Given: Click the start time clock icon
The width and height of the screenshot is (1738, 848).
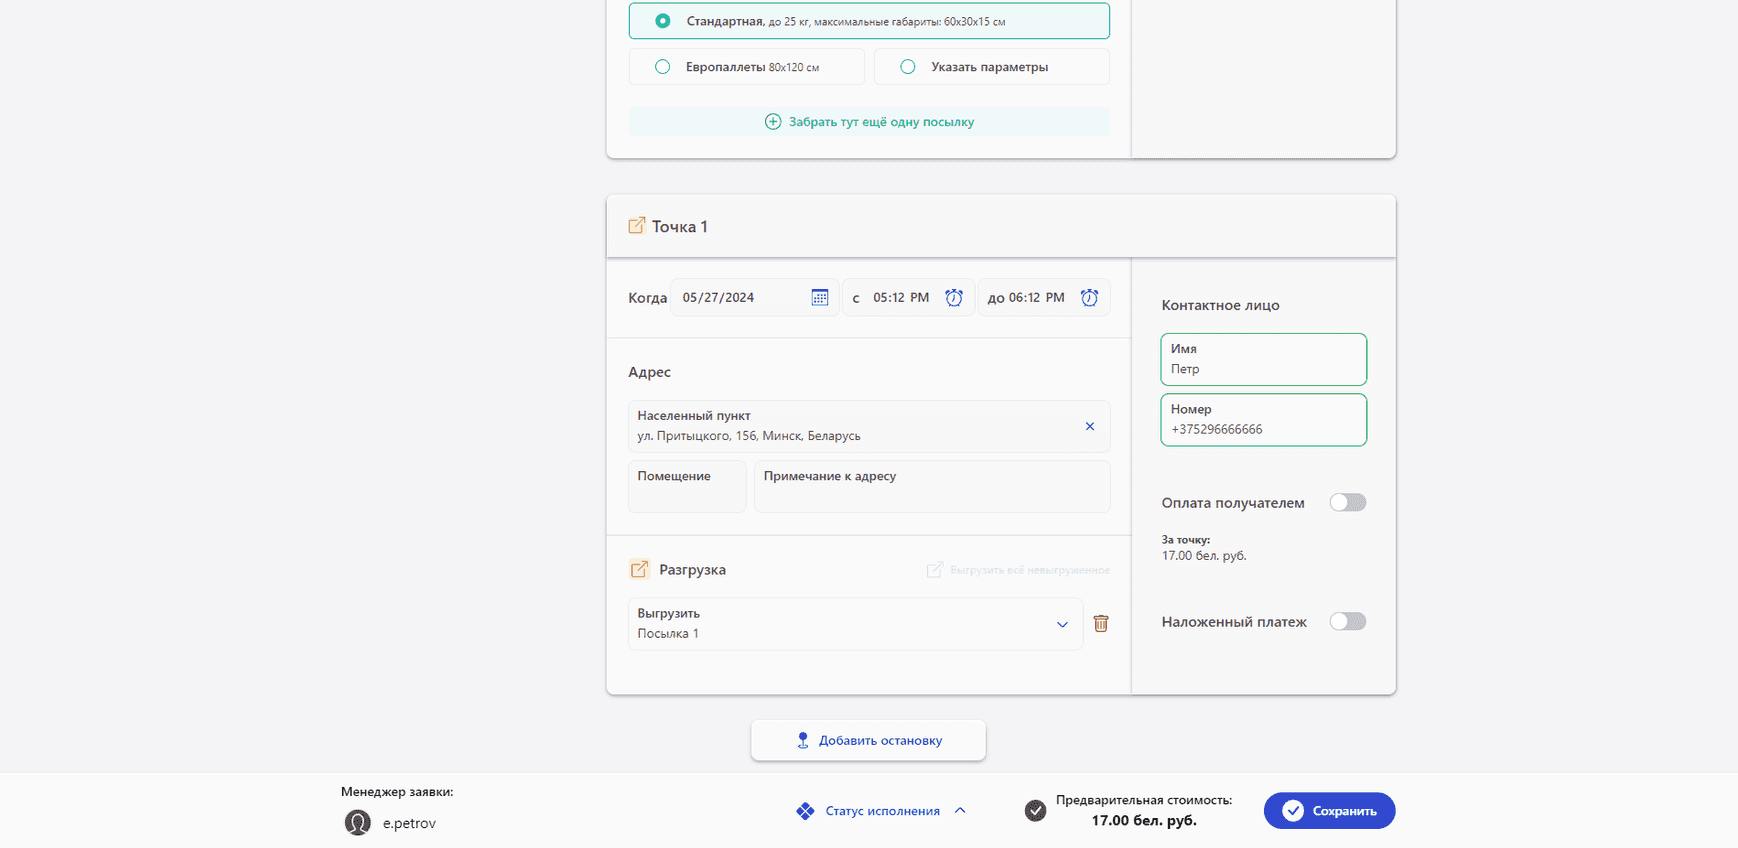Looking at the screenshot, I should [954, 297].
